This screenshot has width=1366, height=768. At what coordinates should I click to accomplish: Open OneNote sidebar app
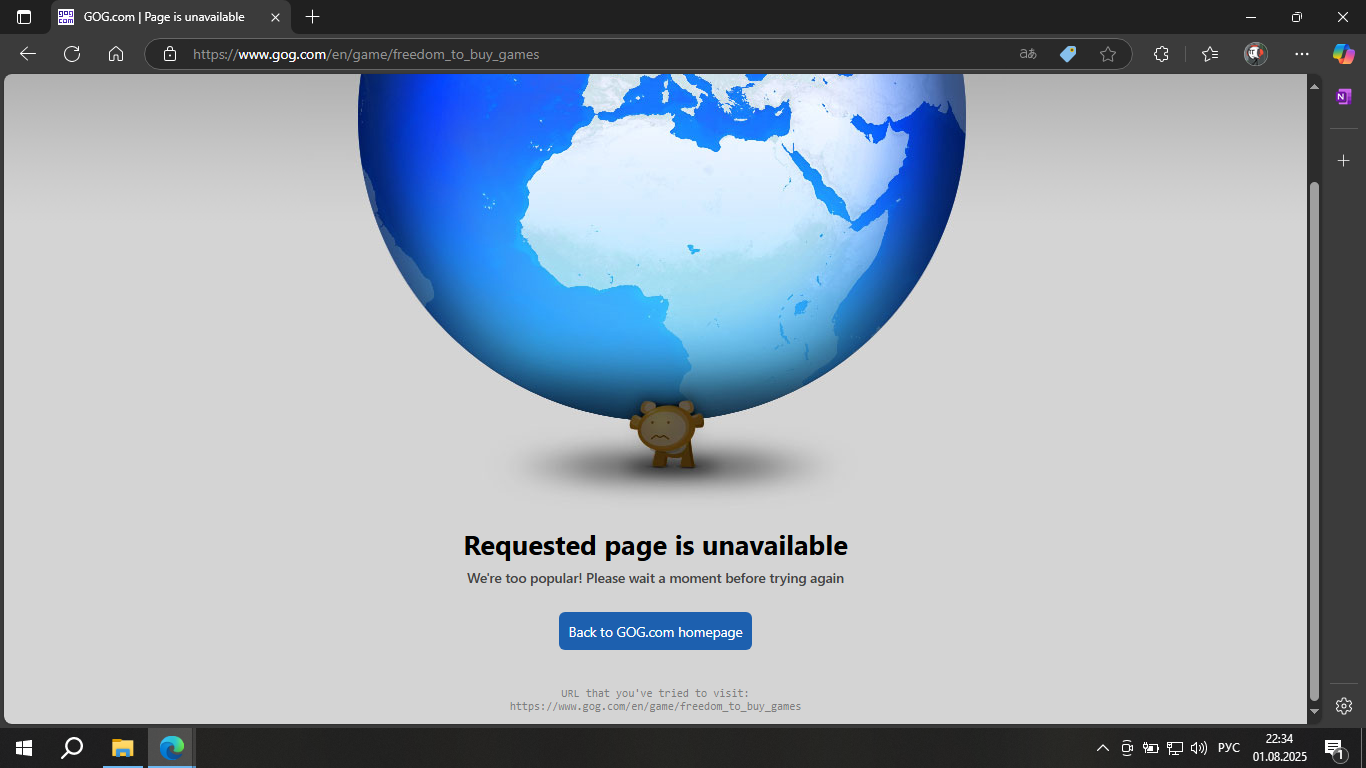coord(1344,96)
